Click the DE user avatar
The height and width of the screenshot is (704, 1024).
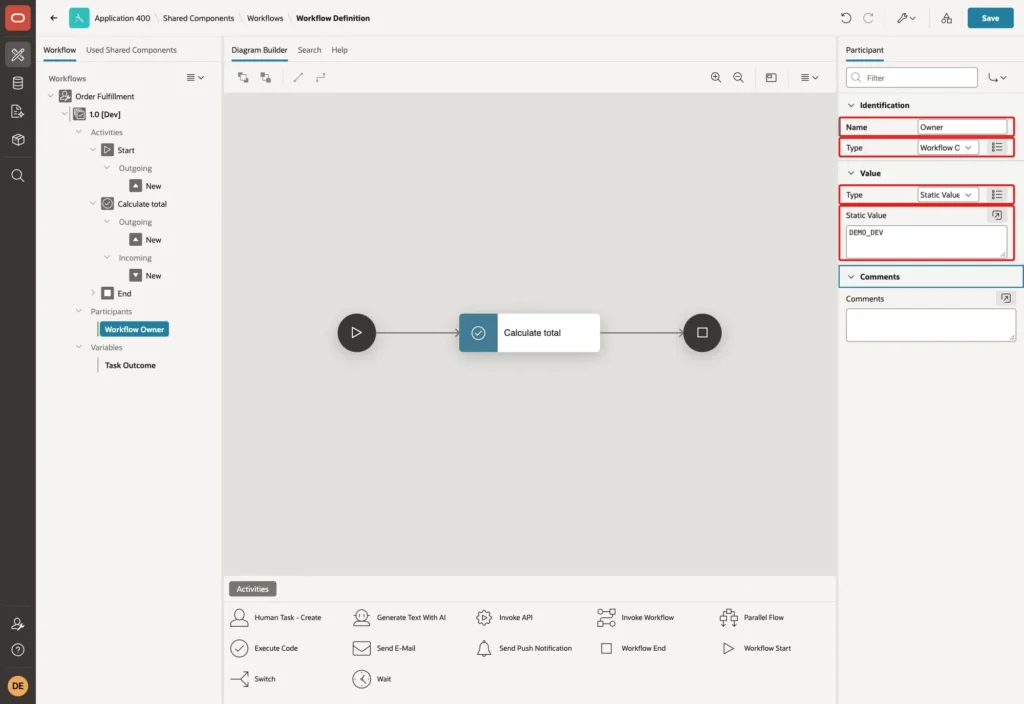18,686
